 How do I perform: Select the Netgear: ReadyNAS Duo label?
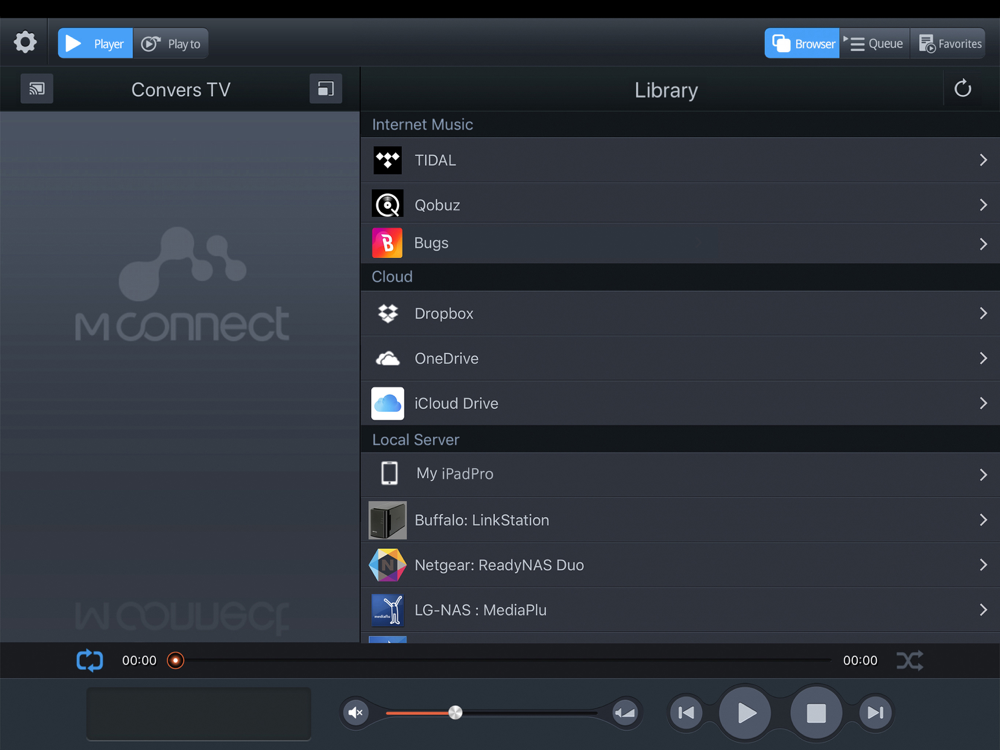pyautogui.click(x=499, y=565)
